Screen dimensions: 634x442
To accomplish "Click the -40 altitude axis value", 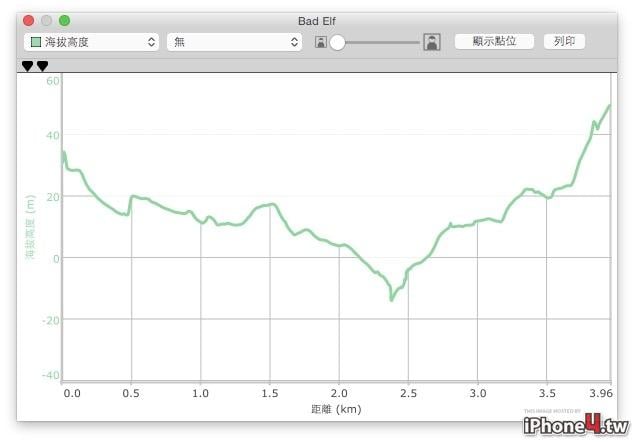I will (51, 375).
